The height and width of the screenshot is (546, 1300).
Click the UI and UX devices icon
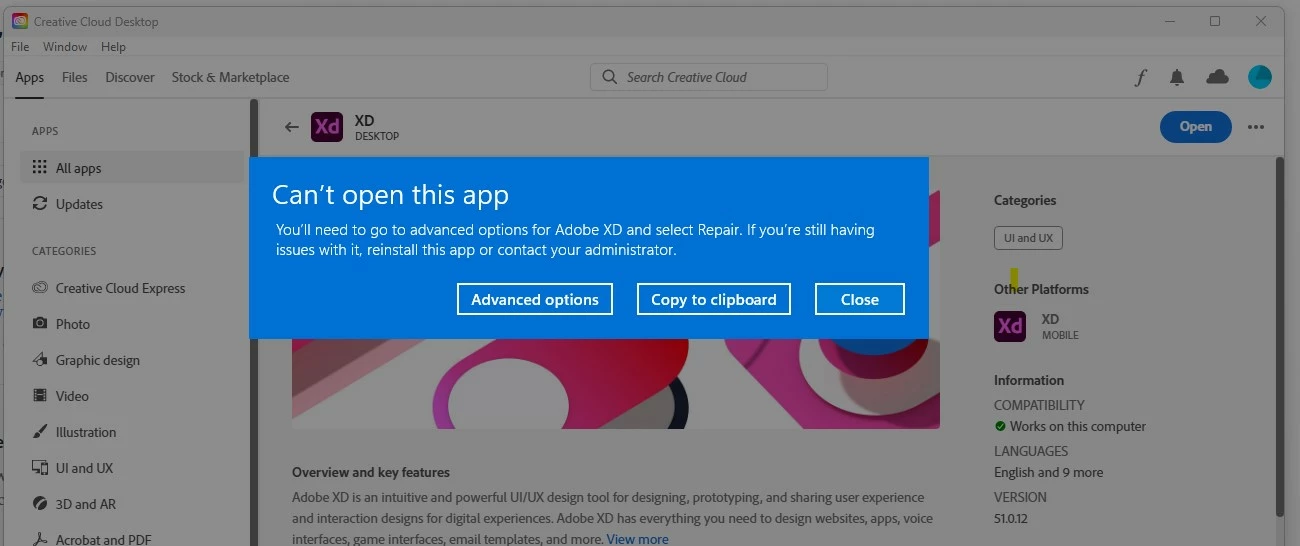pos(40,468)
